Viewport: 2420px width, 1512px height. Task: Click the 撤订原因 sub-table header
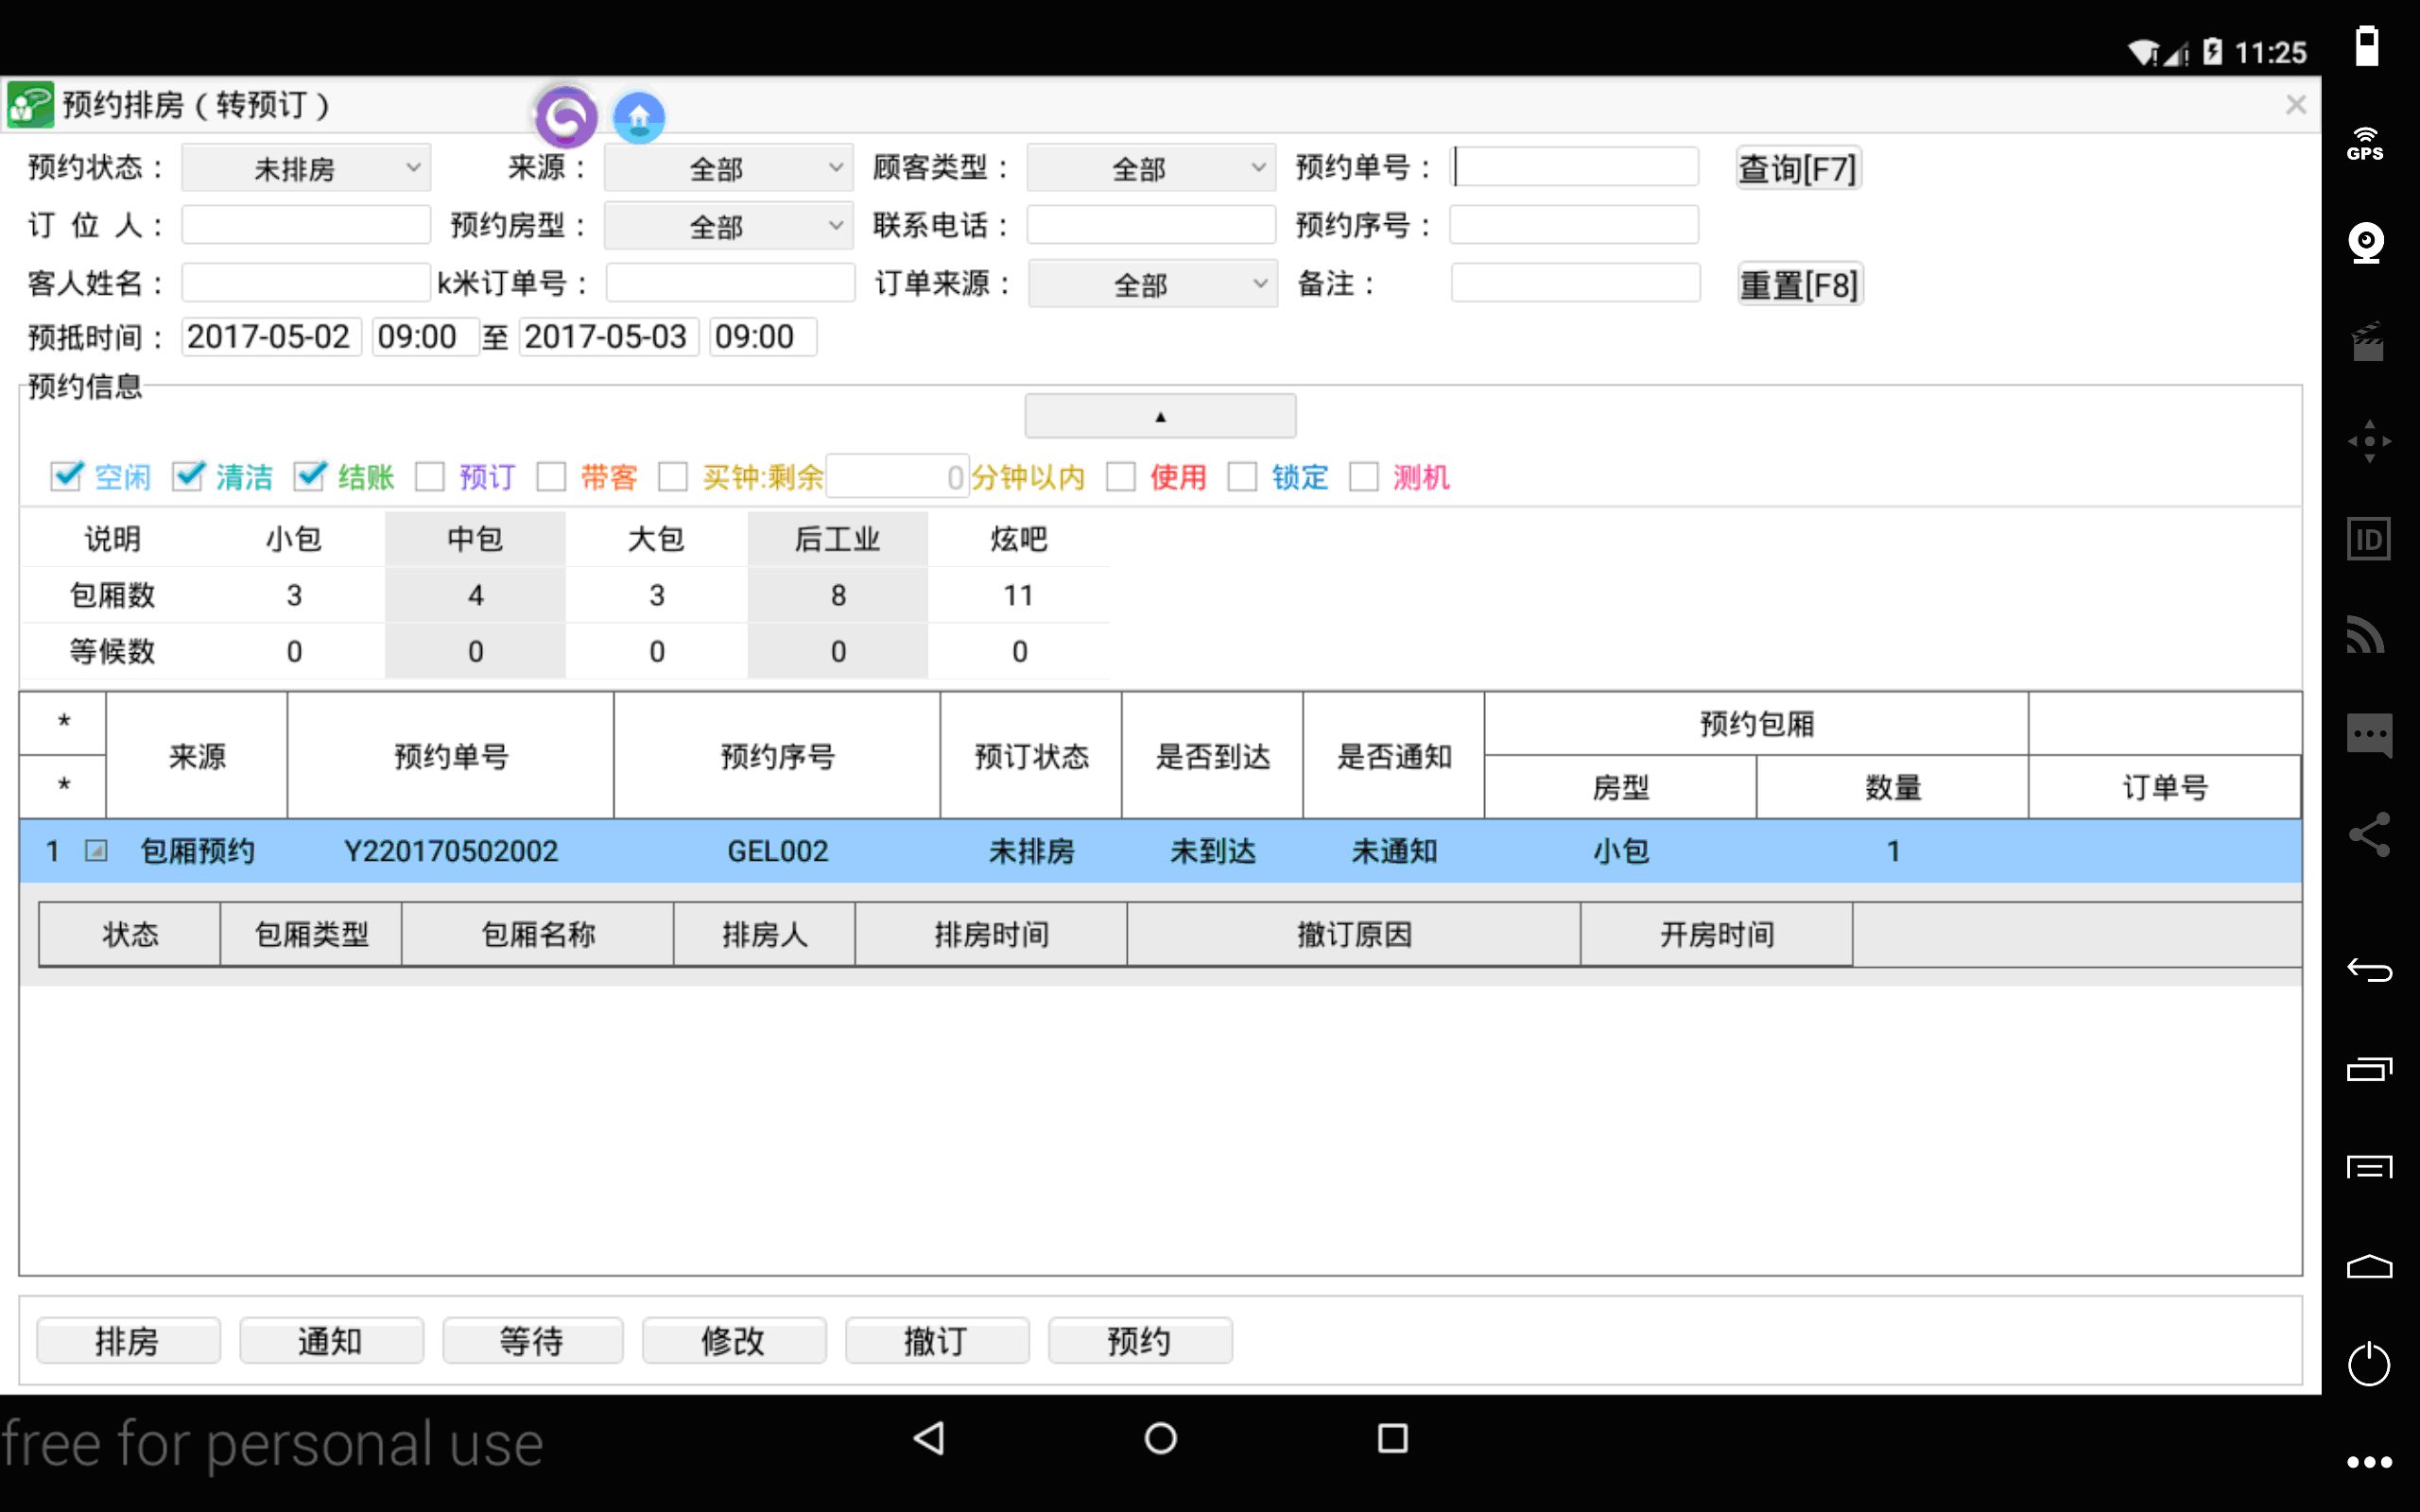1354,934
